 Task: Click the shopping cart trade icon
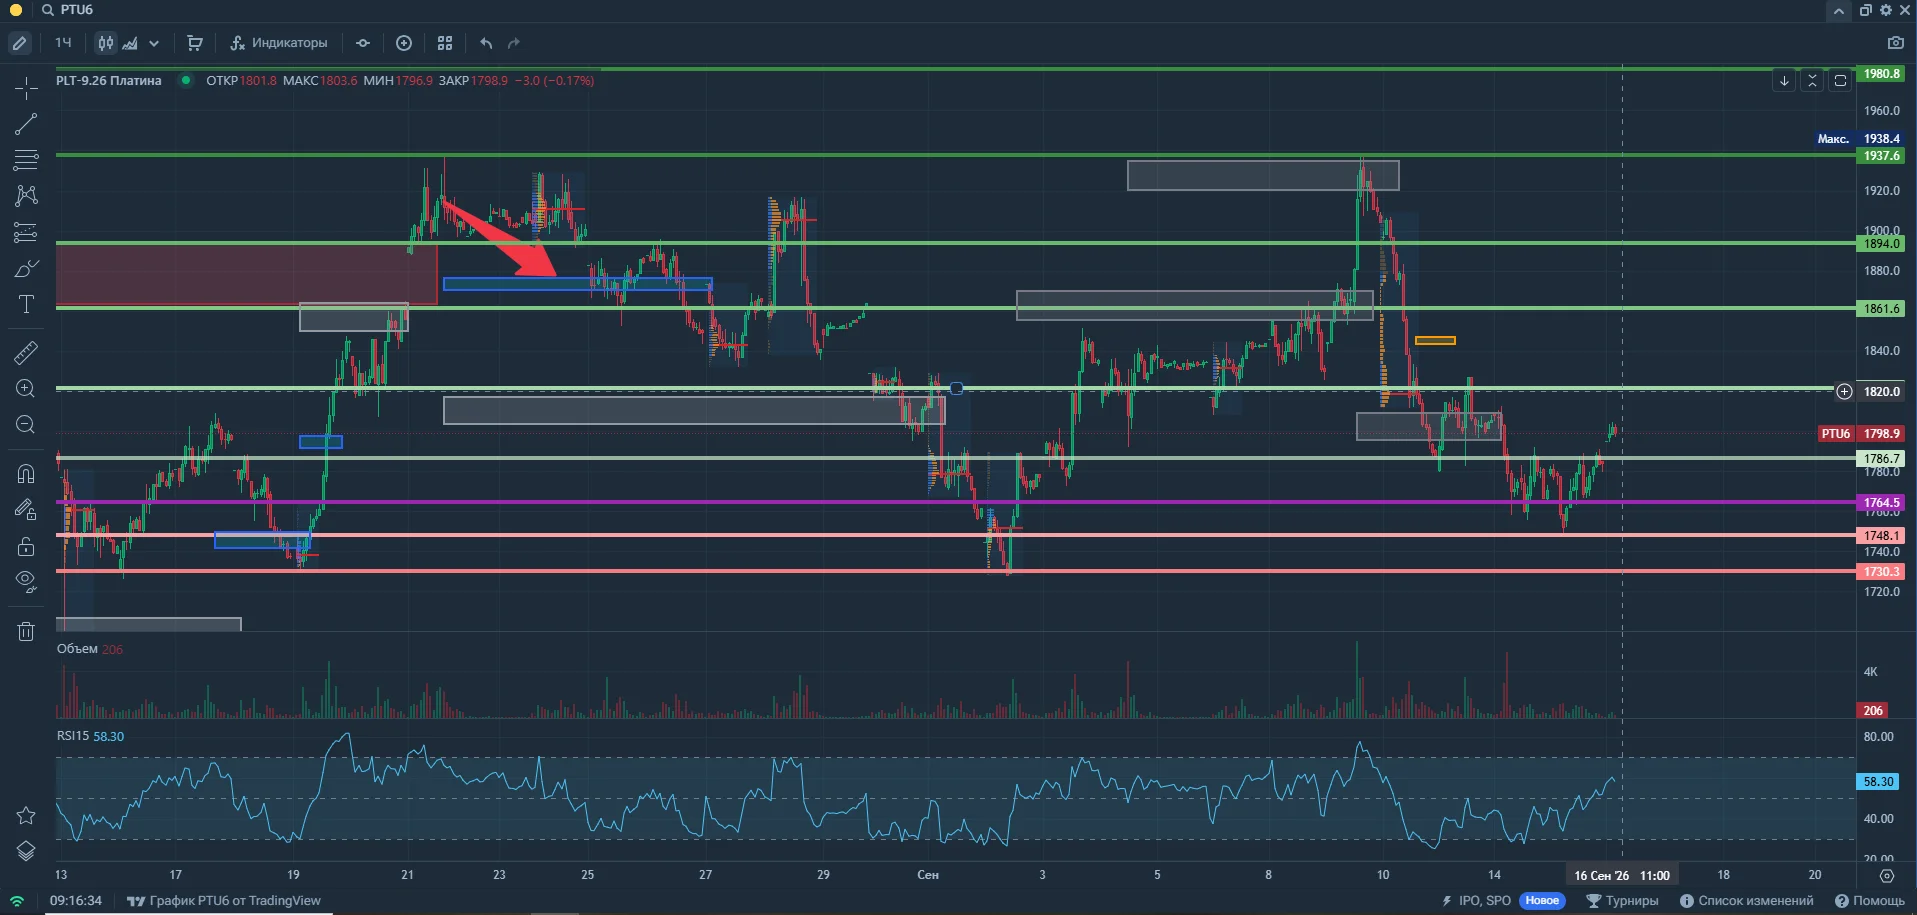(195, 43)
